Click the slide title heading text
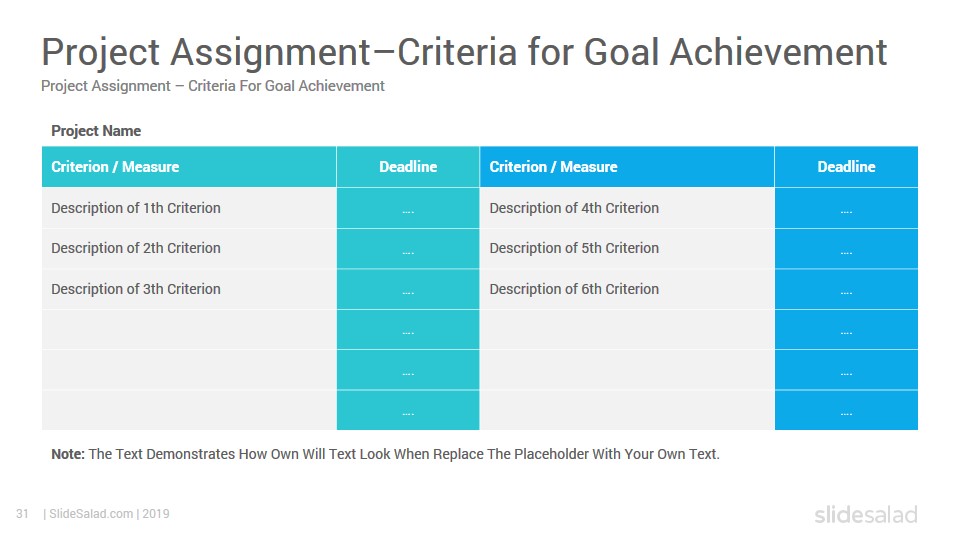 coord(464,53)
